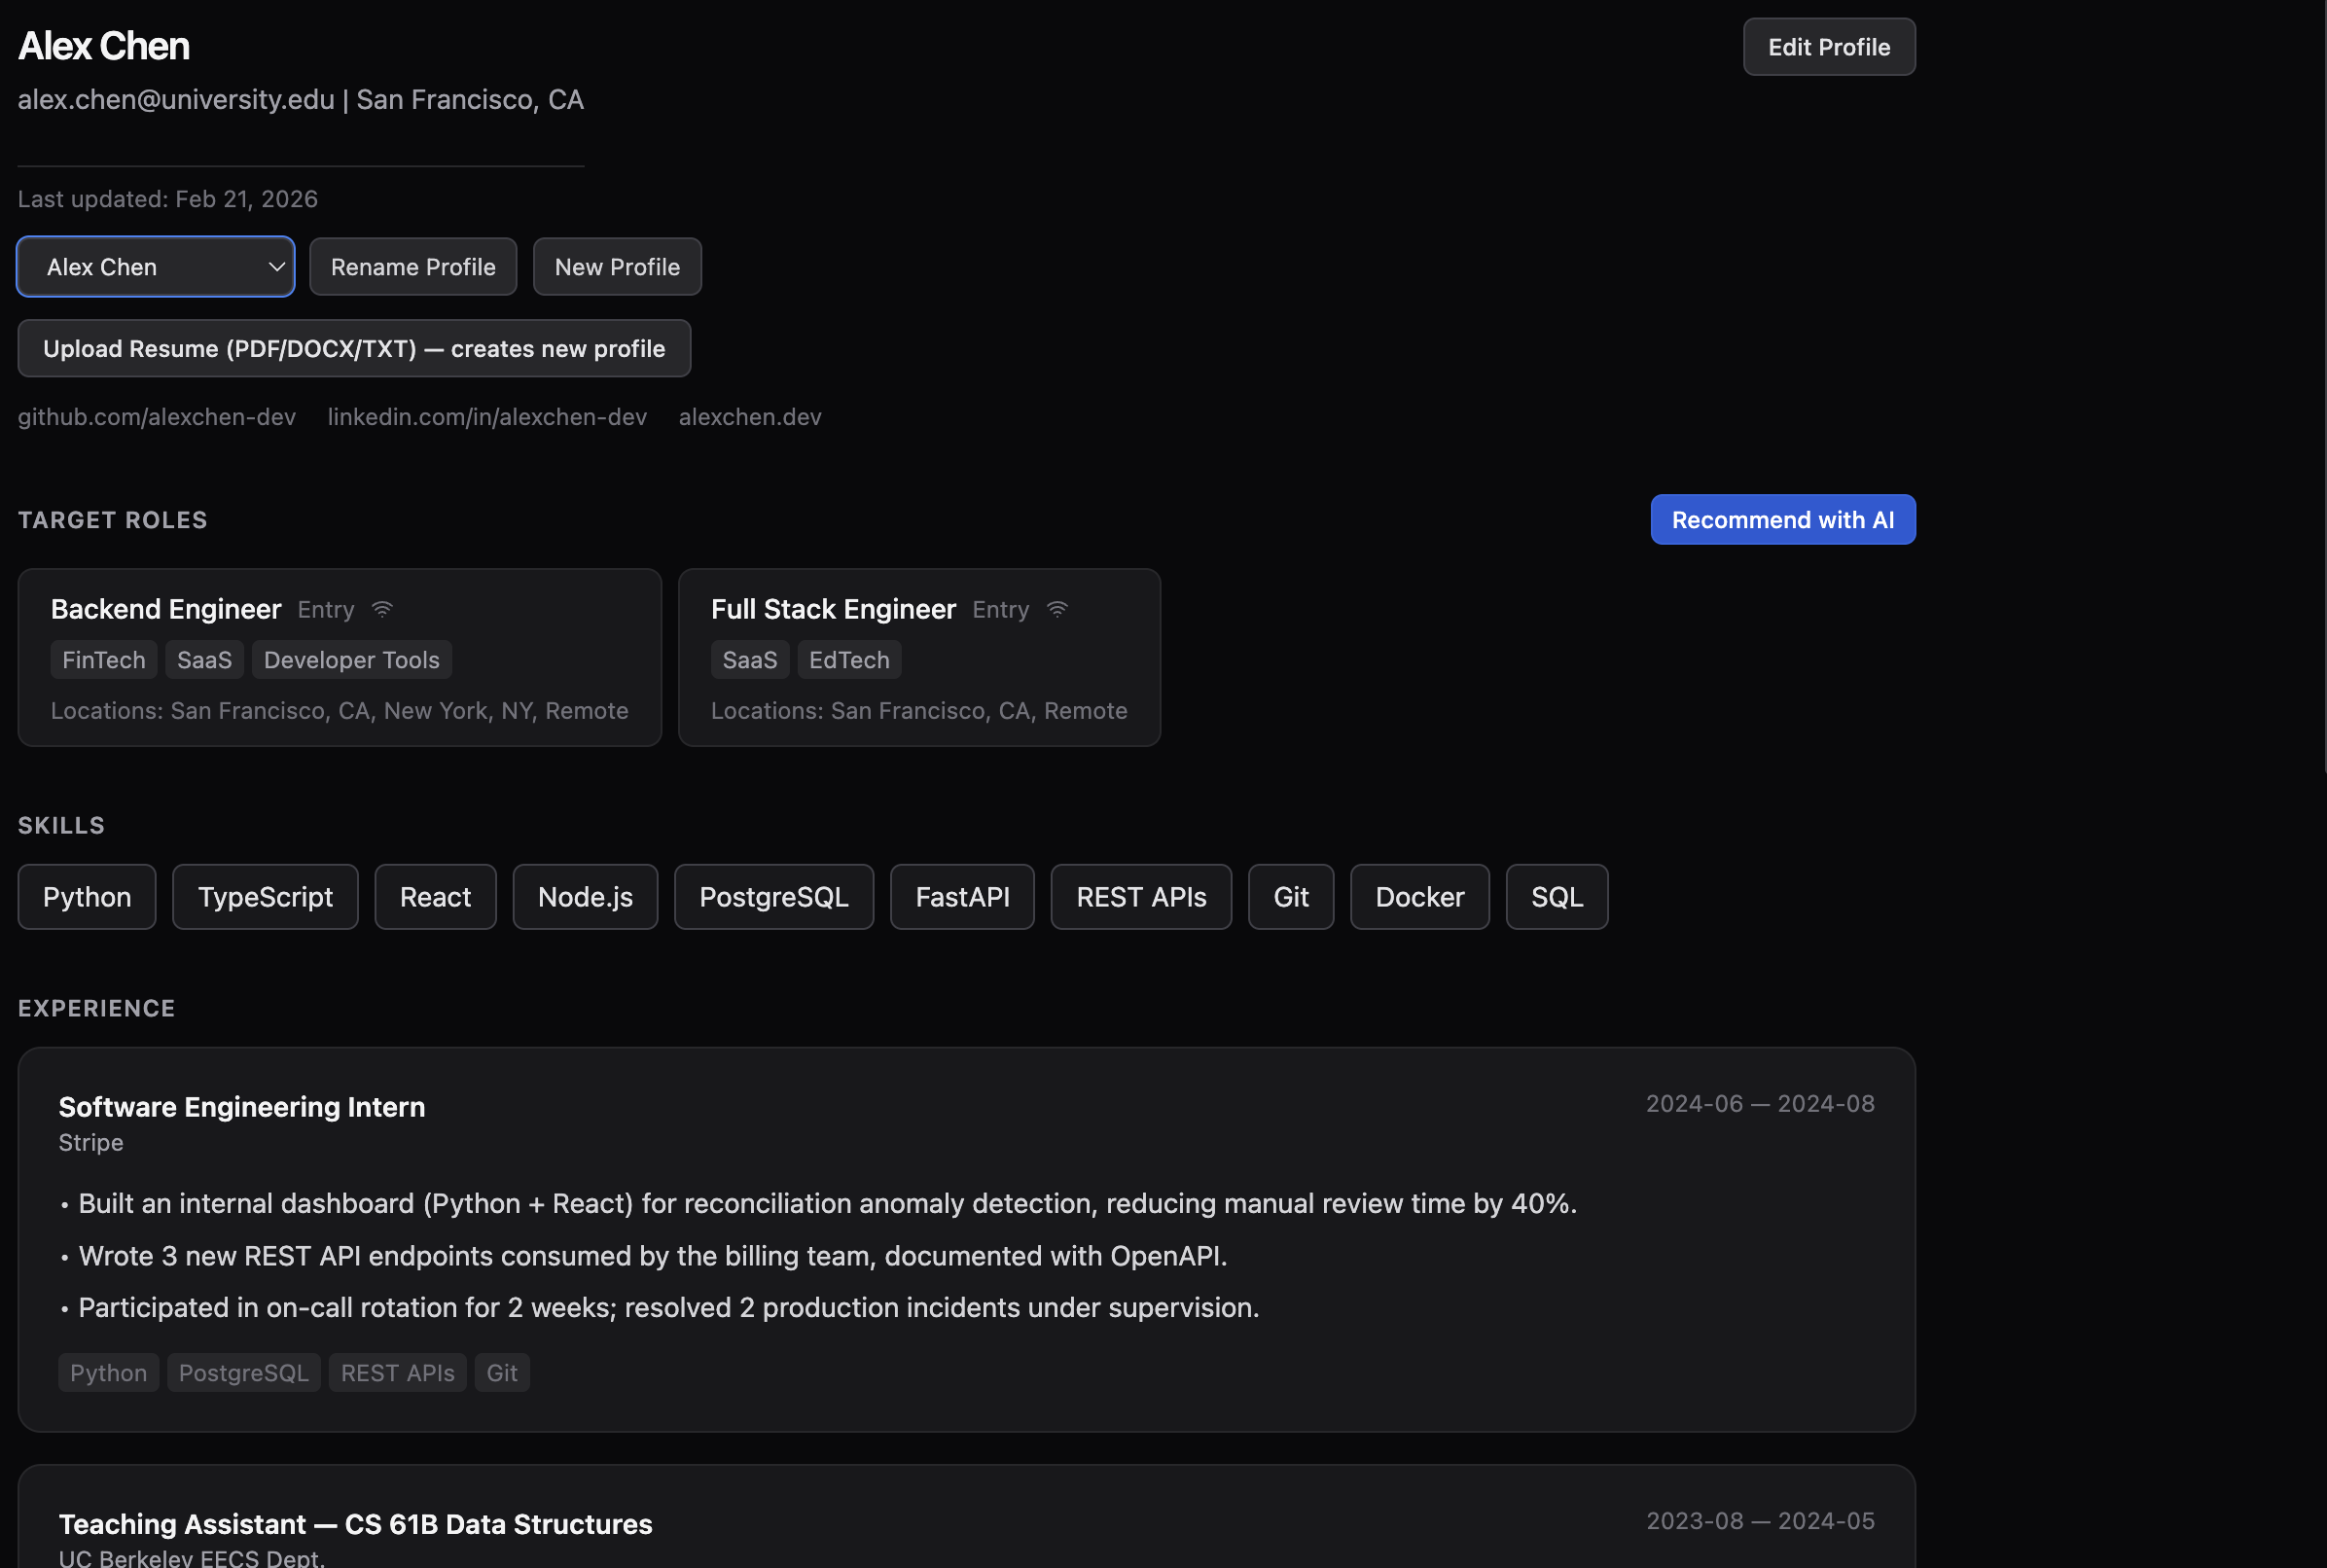Click the remote wifi icon beside Backend Engineer
2327x1568 pixels.
[382, 609]
